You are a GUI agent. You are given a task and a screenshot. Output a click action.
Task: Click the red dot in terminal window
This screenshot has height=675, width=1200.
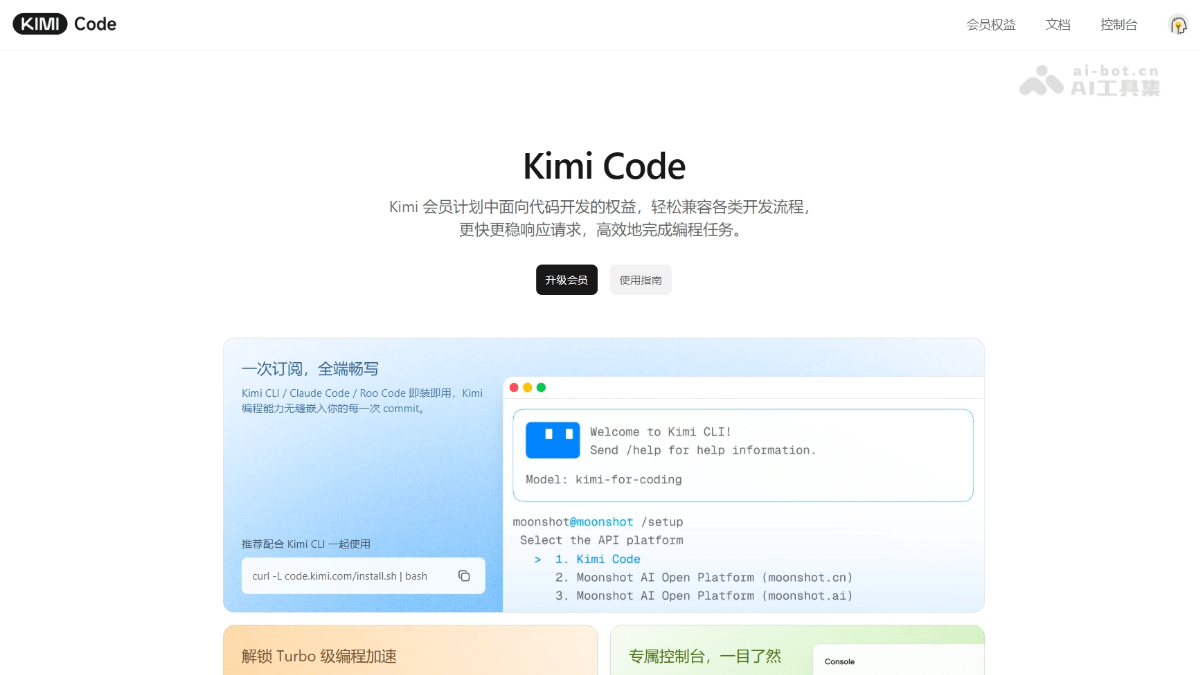click(514, 387)
